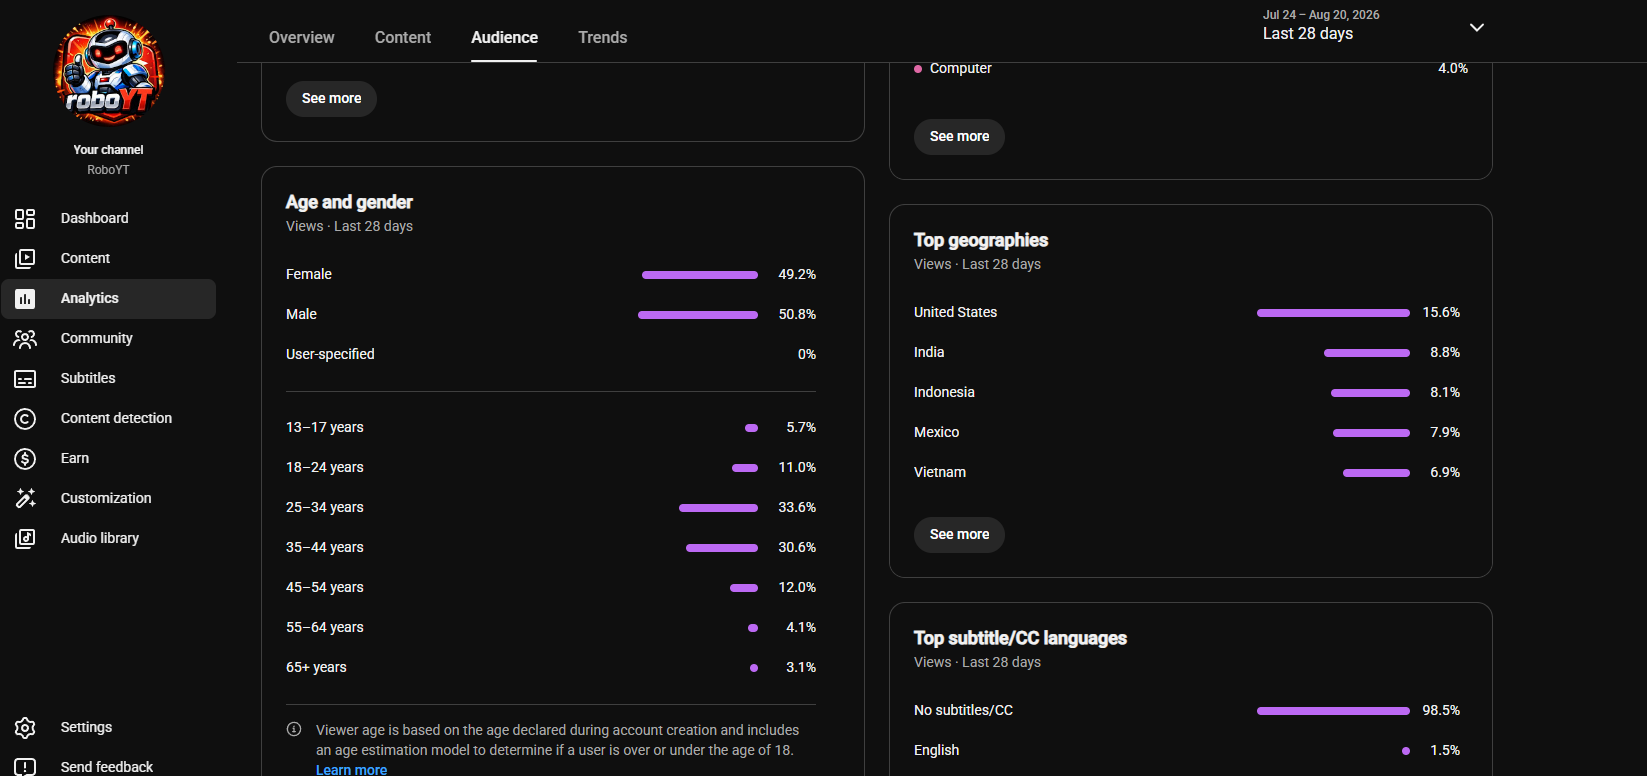Open Audio library in the sidebar
Viewport: 1647px width, 776px height.
coord(108,539)
